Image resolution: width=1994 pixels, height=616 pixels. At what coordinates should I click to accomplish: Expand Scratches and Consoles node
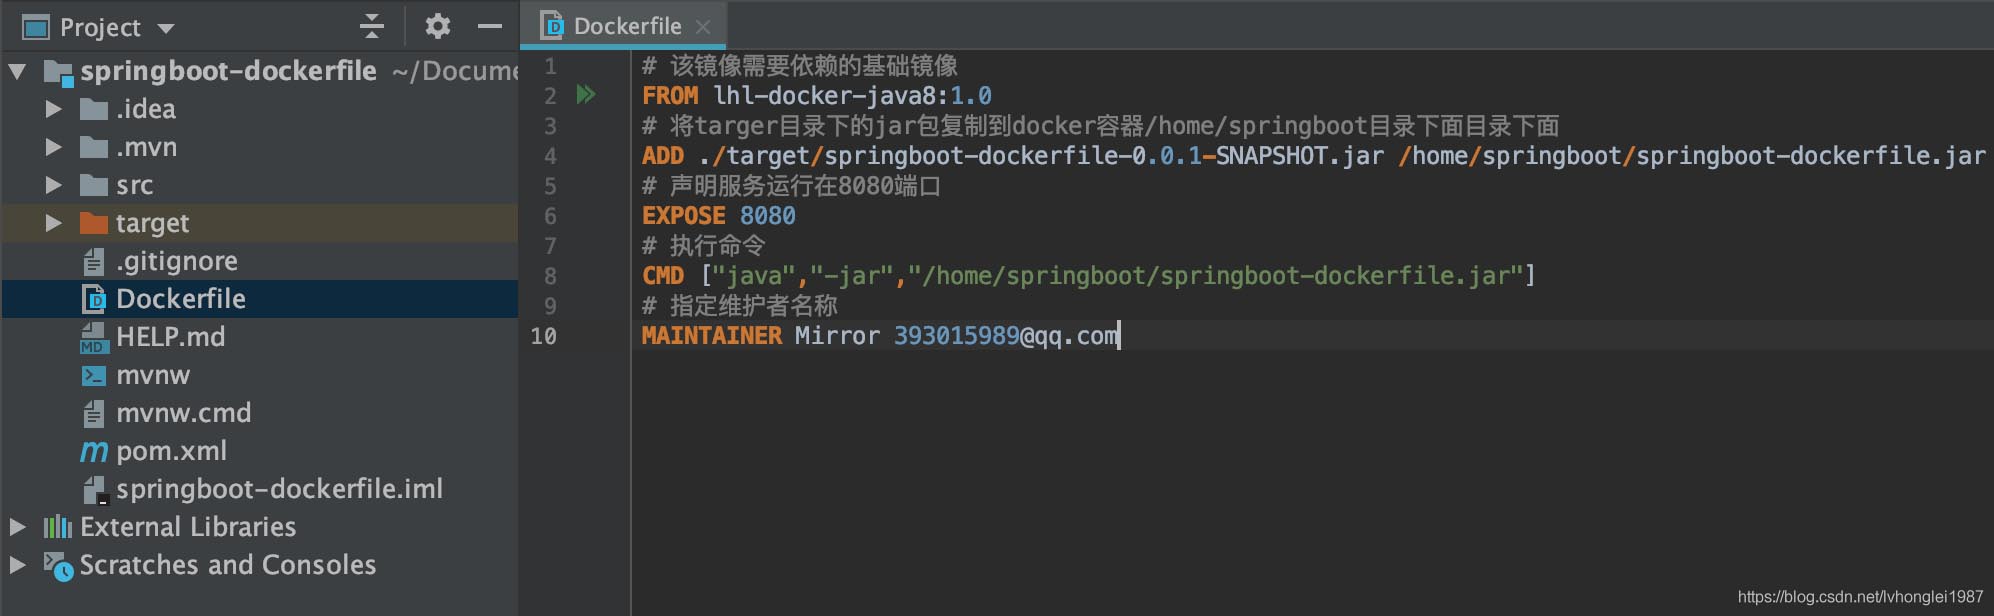(x=17, y=565)
